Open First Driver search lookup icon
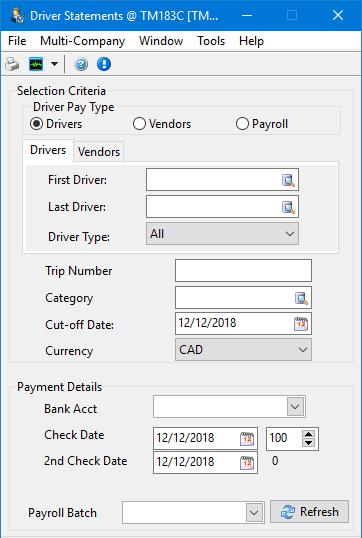 click(x=288, y=180)
